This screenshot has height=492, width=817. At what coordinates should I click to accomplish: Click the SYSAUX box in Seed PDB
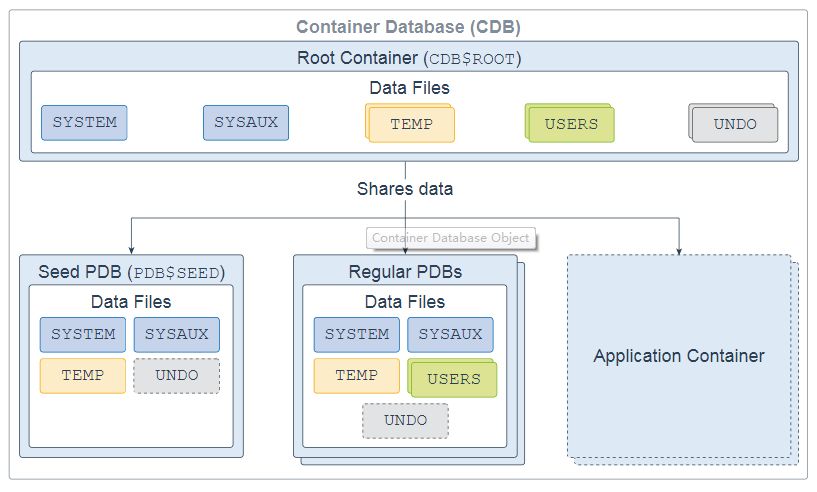click(176, 334)
